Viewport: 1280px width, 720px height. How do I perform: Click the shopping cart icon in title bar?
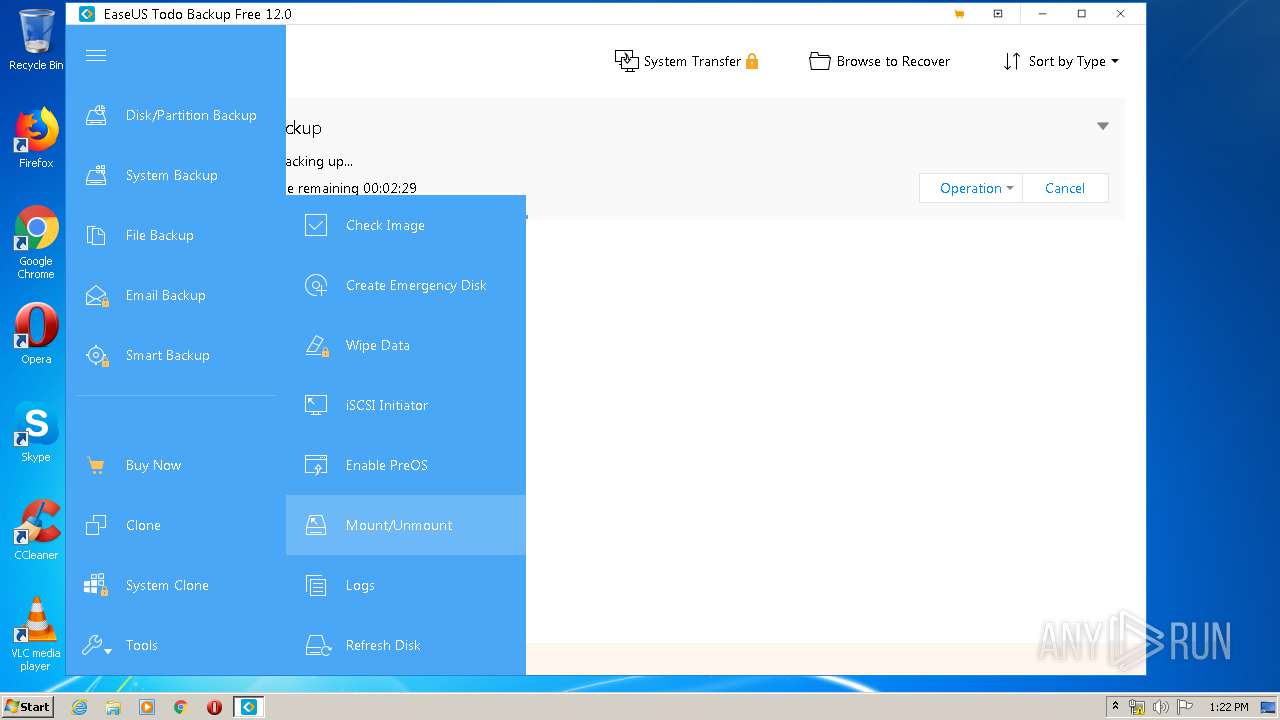point(959,14)
